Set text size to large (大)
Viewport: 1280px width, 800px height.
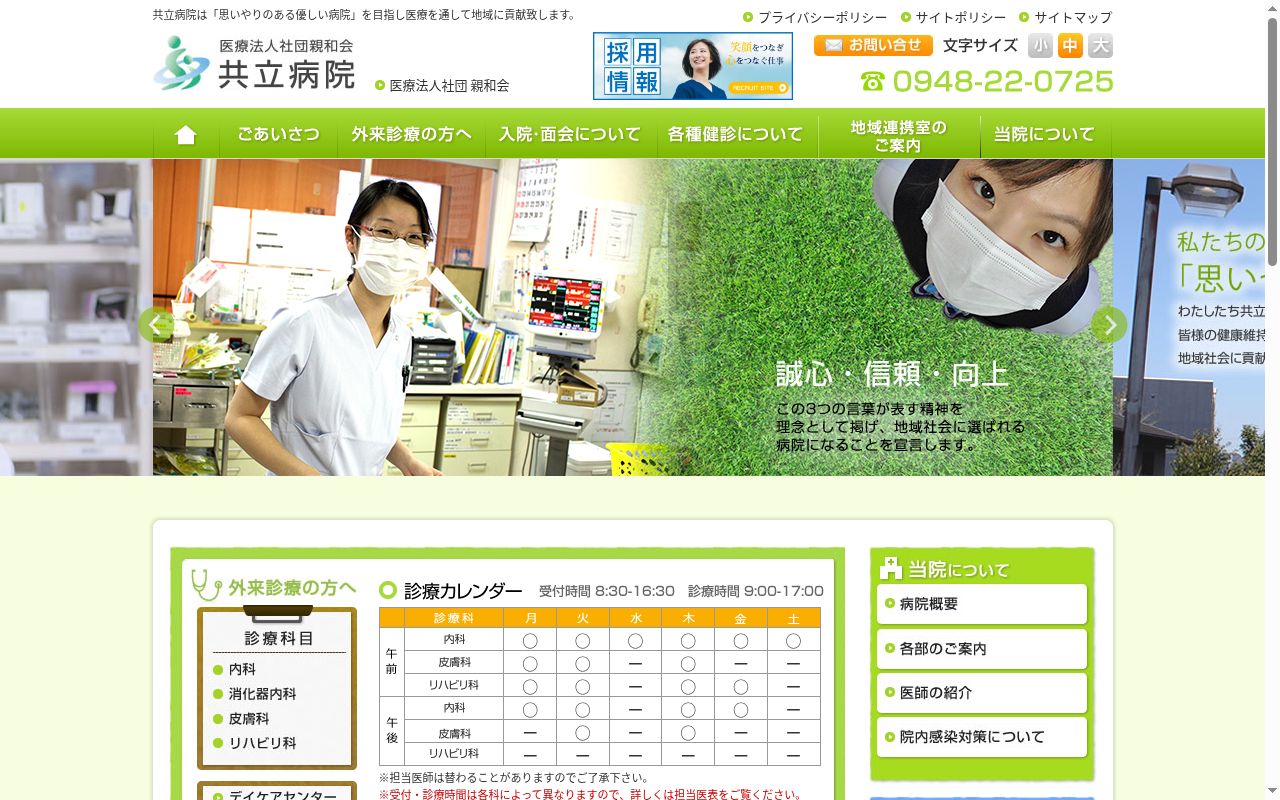click(1100, 46)
